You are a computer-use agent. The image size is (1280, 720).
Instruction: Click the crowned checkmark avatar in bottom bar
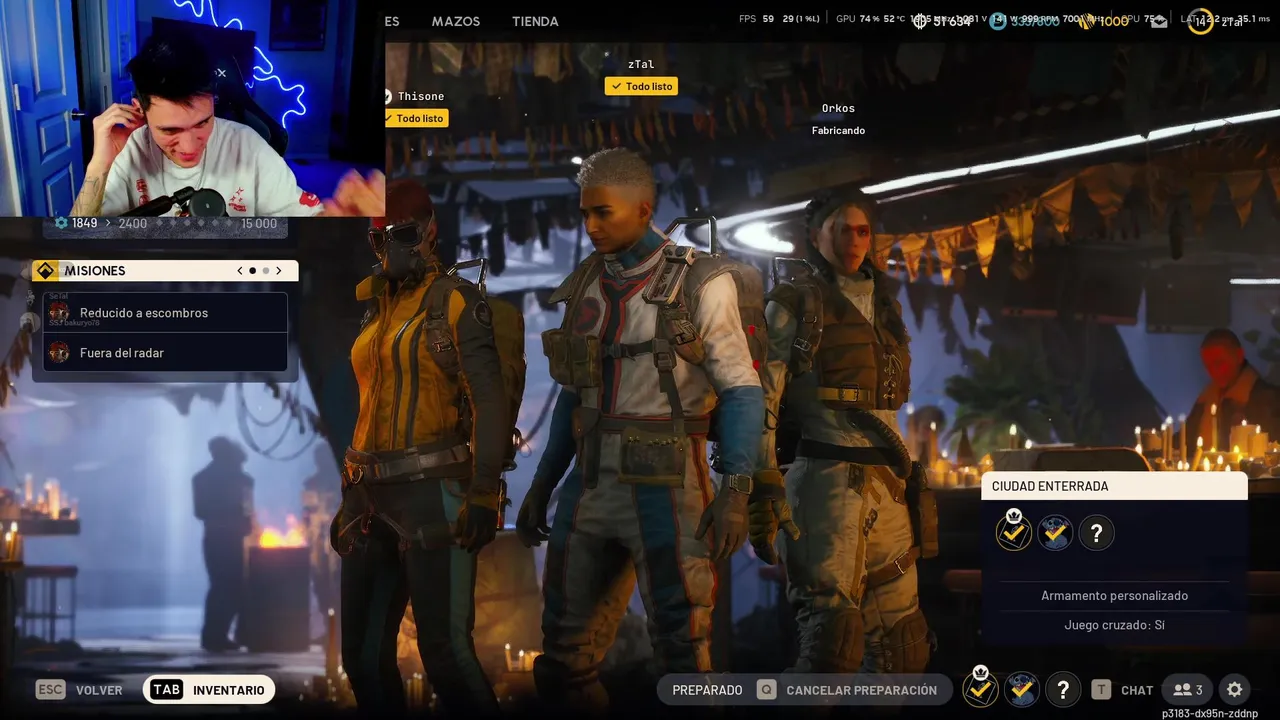point(980,688)
